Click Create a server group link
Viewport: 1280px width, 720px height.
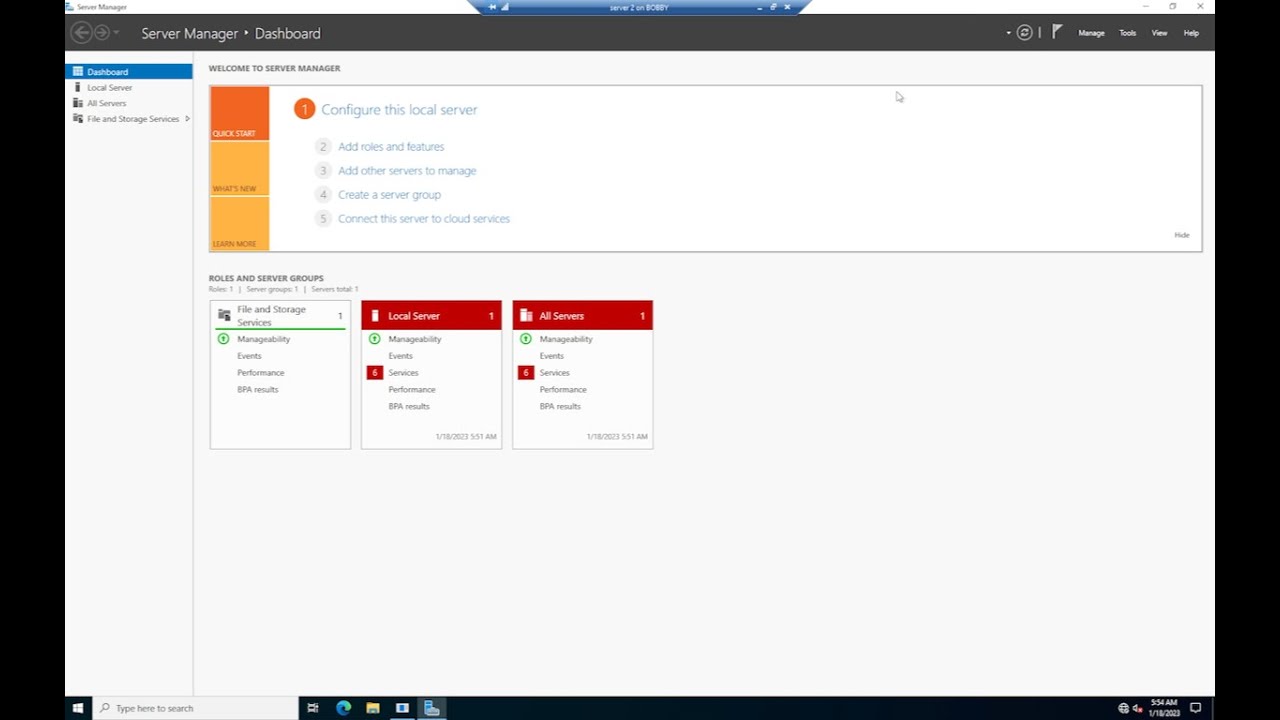point(389,195)
